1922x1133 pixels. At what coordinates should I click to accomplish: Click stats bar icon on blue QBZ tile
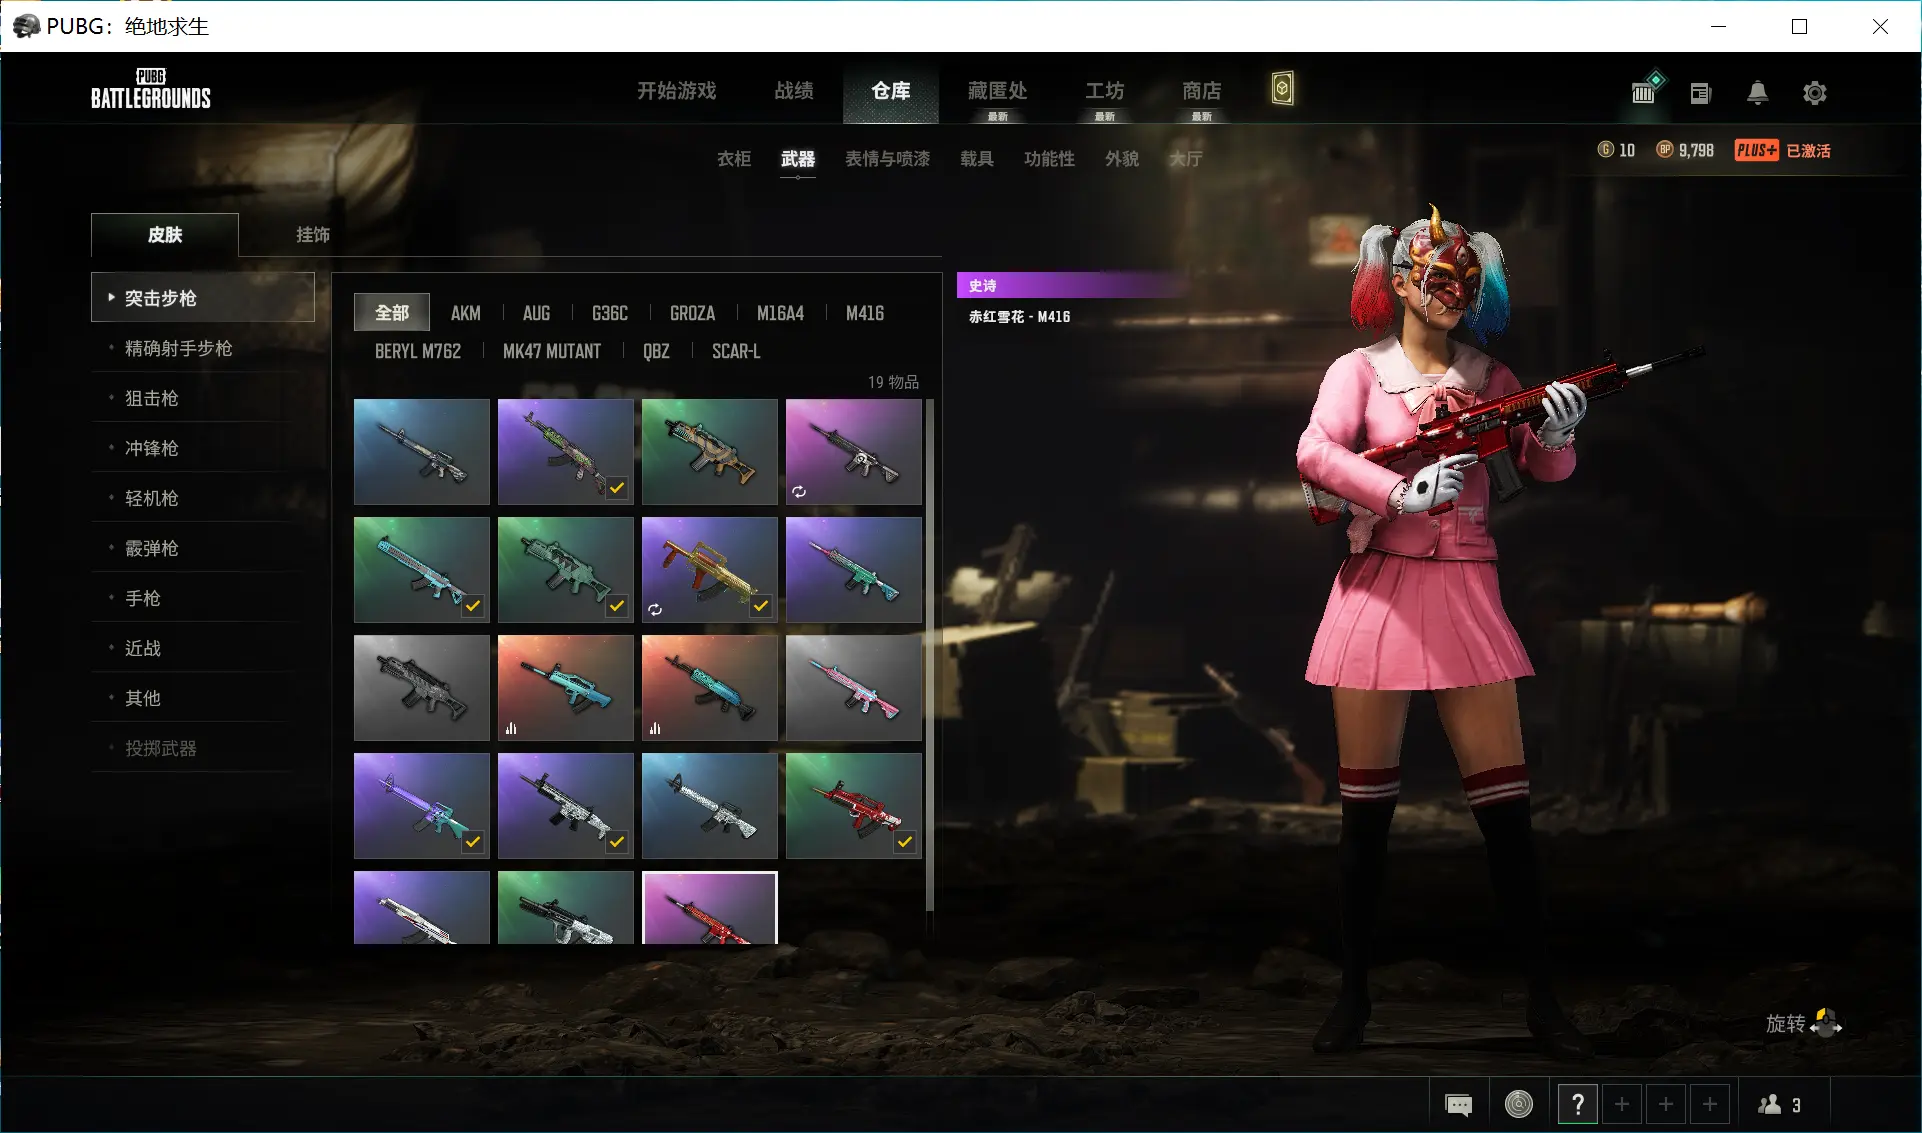[x=511, y=728]
